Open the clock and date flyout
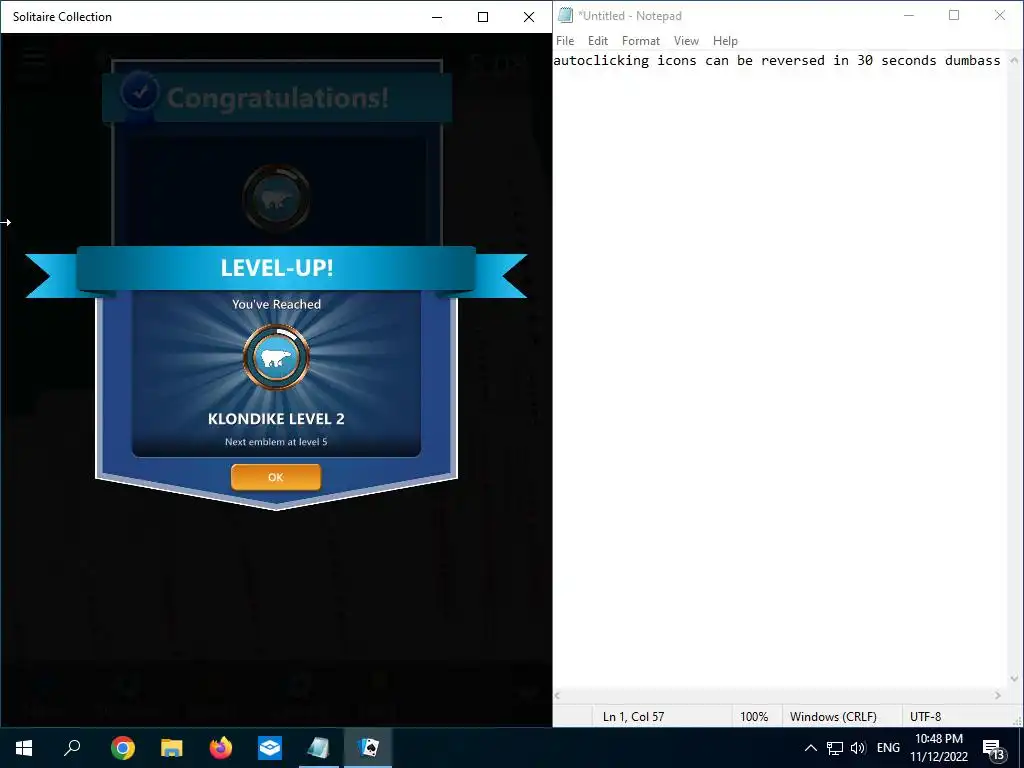1024x768 pixels. pos(938,748)
